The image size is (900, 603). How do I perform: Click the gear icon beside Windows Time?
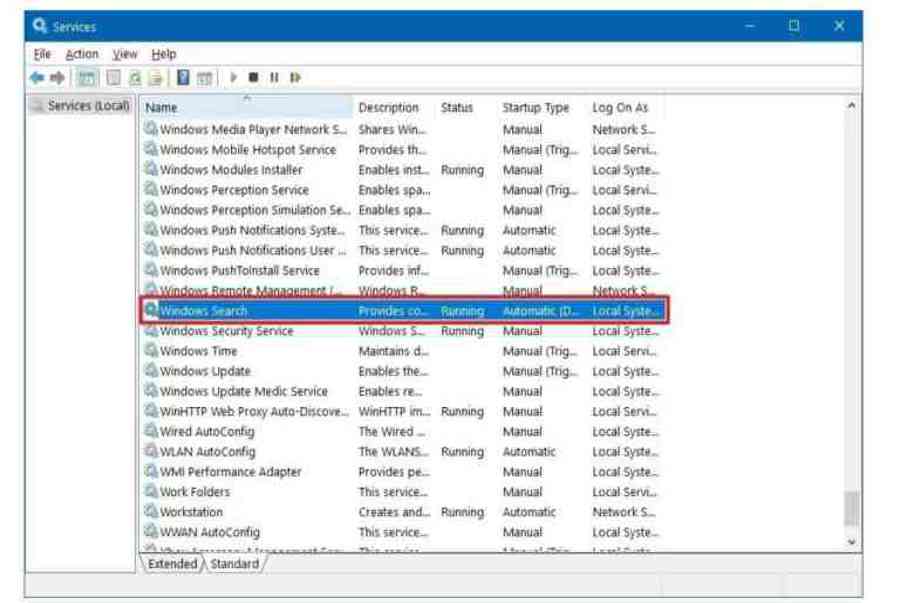[x=151, y=350]
